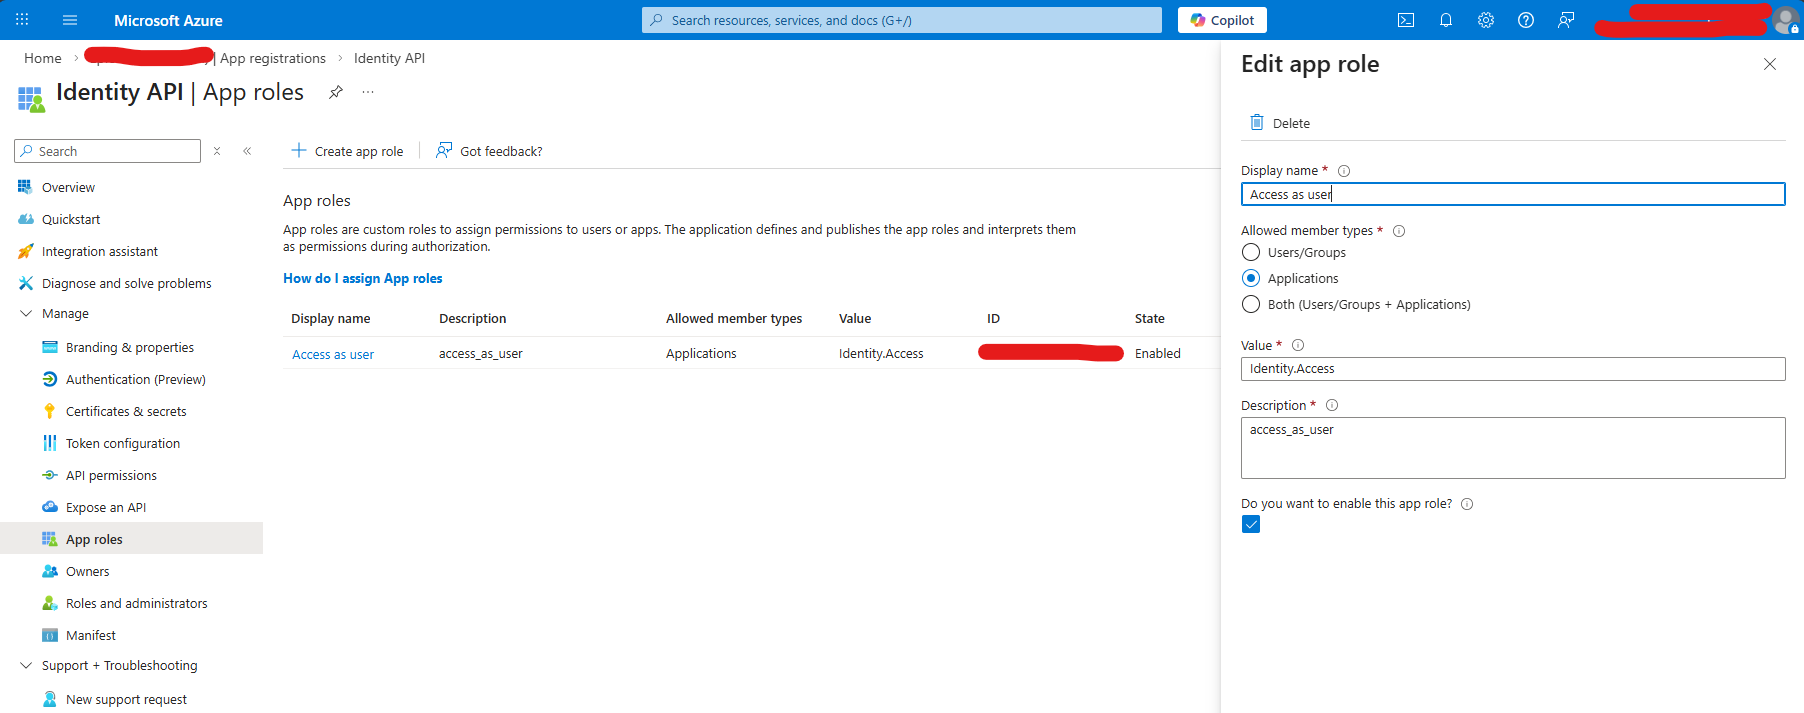
Task: Open the help question mark menu
Action: pyautogui.click(x=1526, y=20)
